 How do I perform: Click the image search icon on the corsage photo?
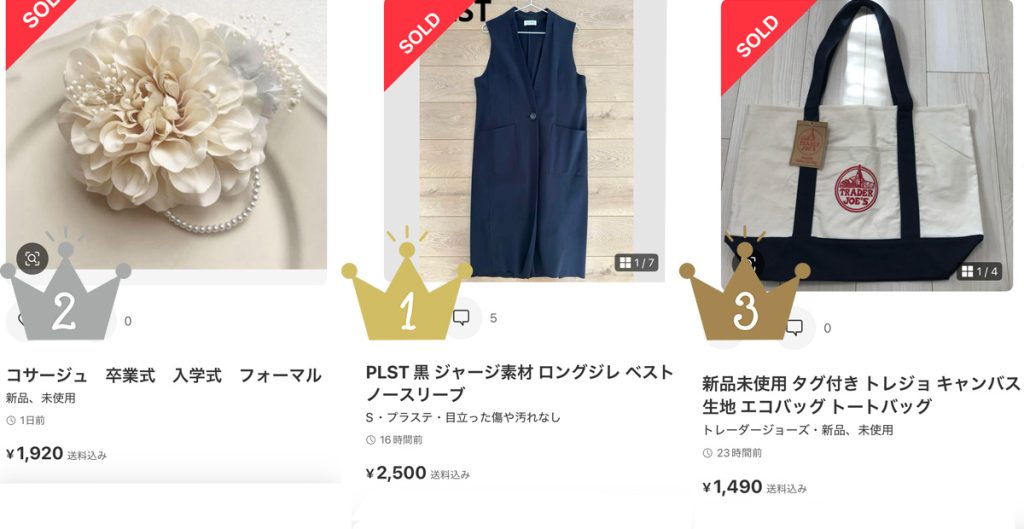(x=32, y=259)
